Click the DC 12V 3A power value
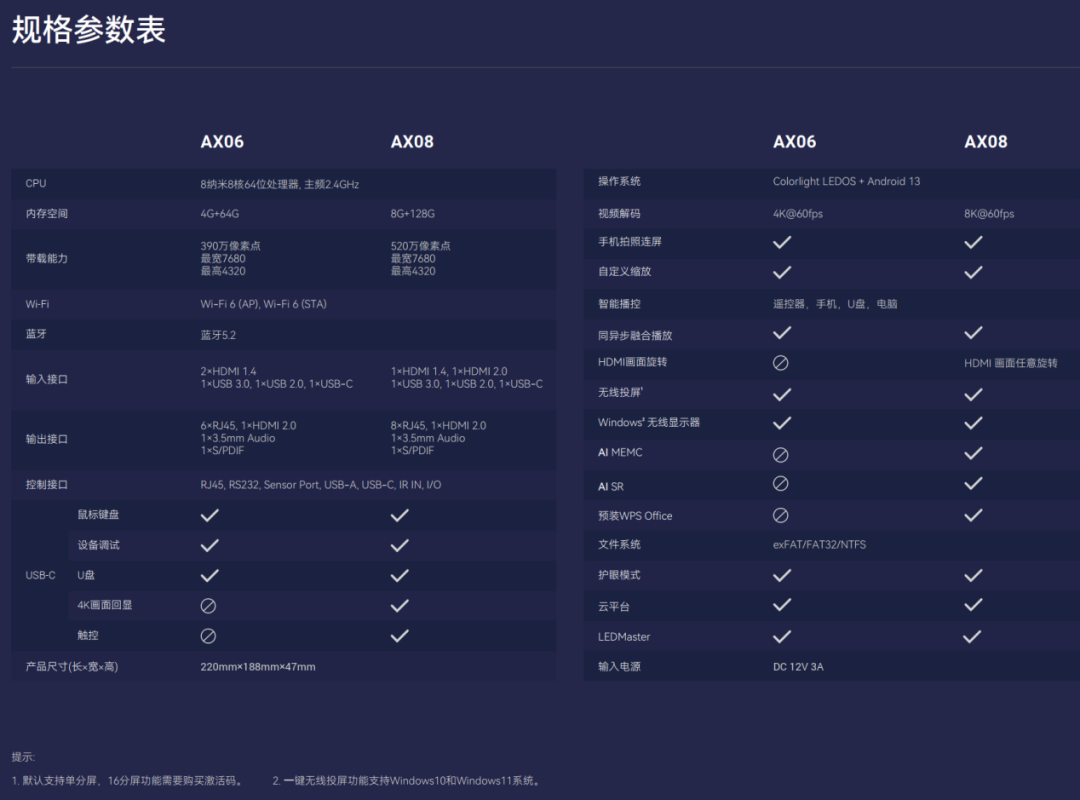The image size is (1080, 800). pyautogui.click(x=798, y=667)
